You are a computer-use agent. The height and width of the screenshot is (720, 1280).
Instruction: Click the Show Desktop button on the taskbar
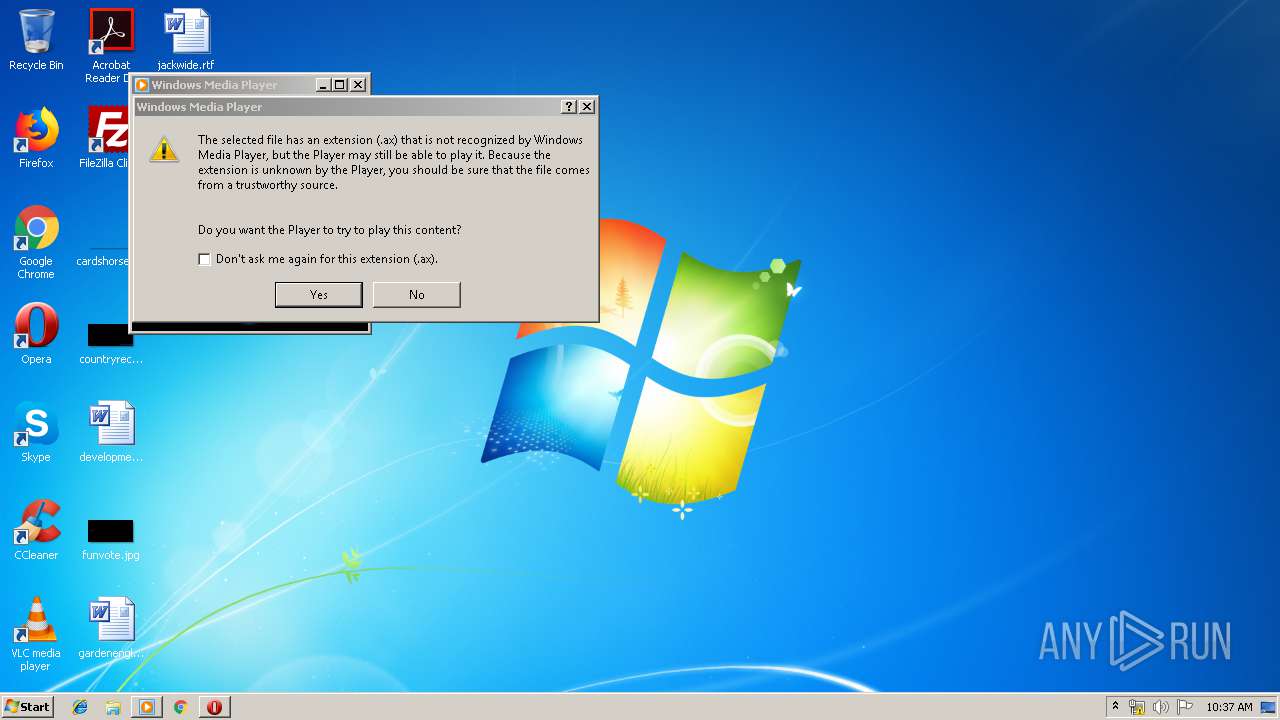pyautogui.click(x=1270, y=707)
